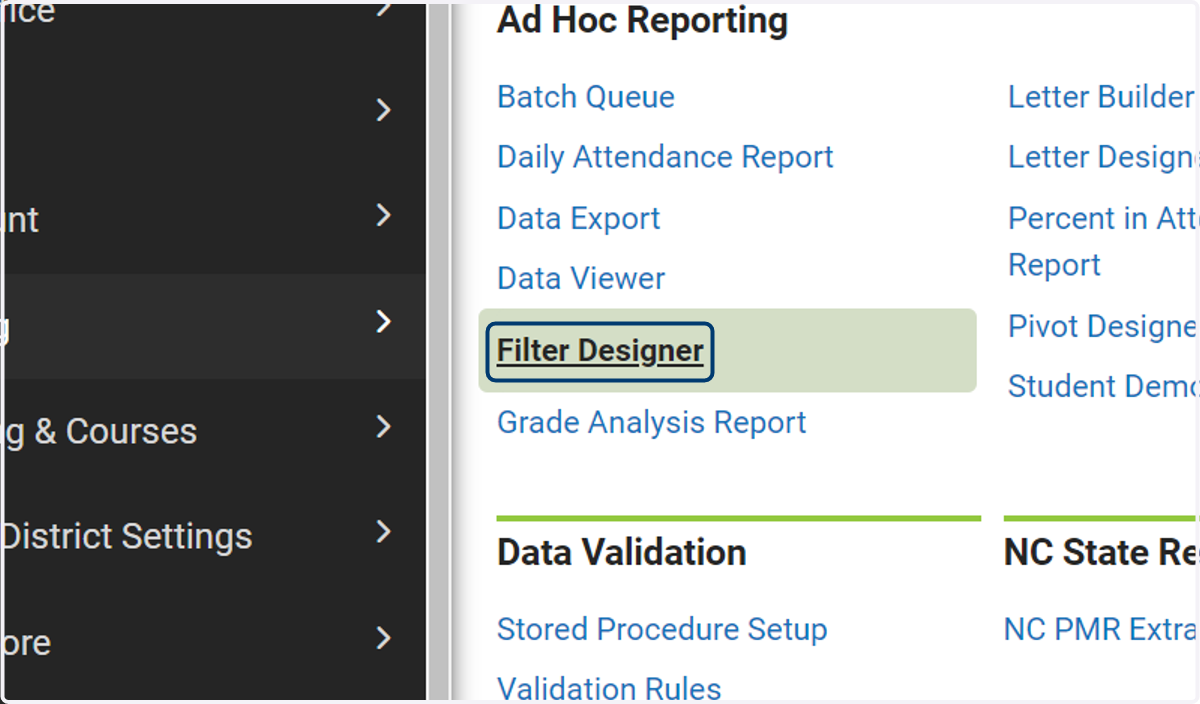
Task: Click the Ad Hoc Reporting heading
Action: coord(642,20)
